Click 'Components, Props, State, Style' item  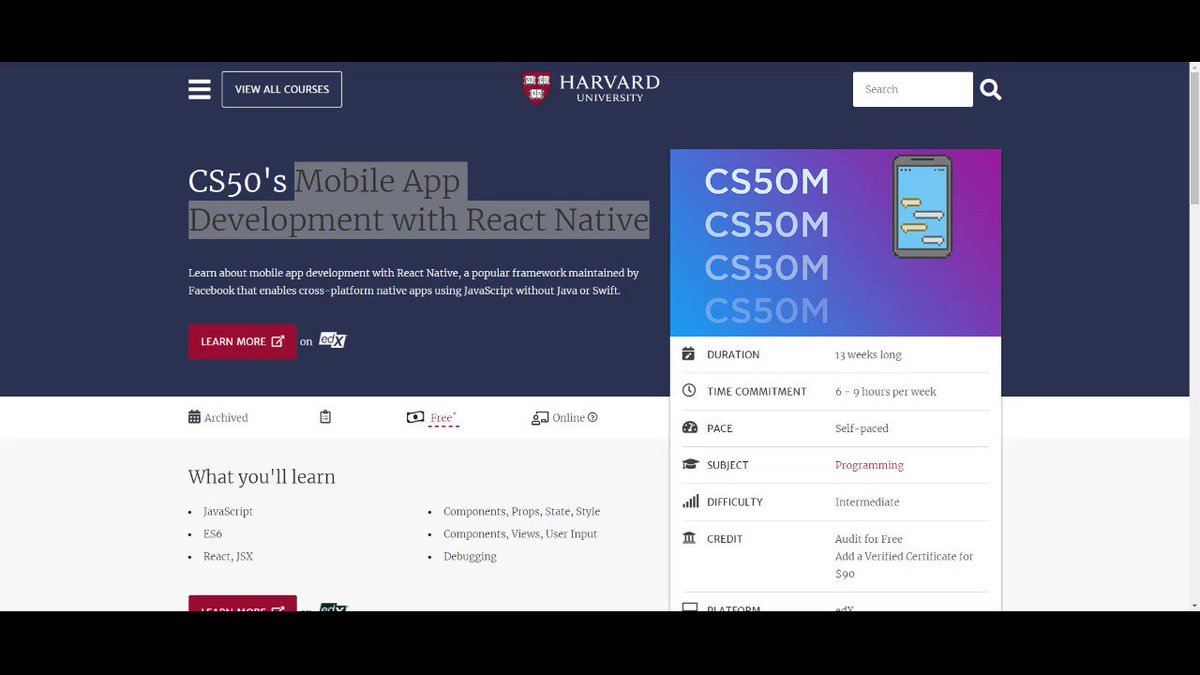pyautogui.click(x=522, y=511)
